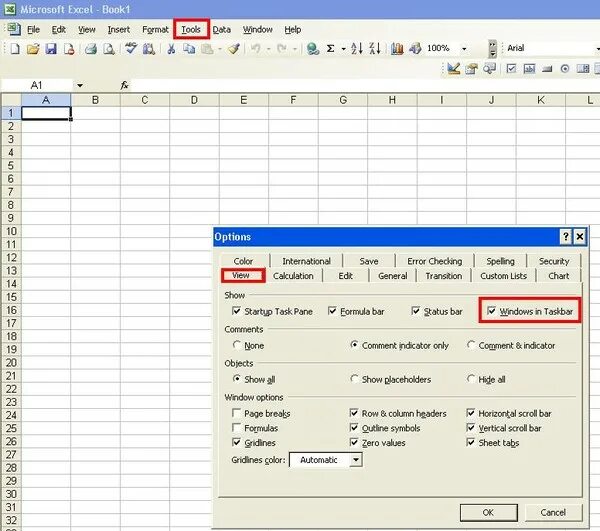Click the Options dialog help button
The height and width of the screenshot is (531, 600).
click(566, 237)
